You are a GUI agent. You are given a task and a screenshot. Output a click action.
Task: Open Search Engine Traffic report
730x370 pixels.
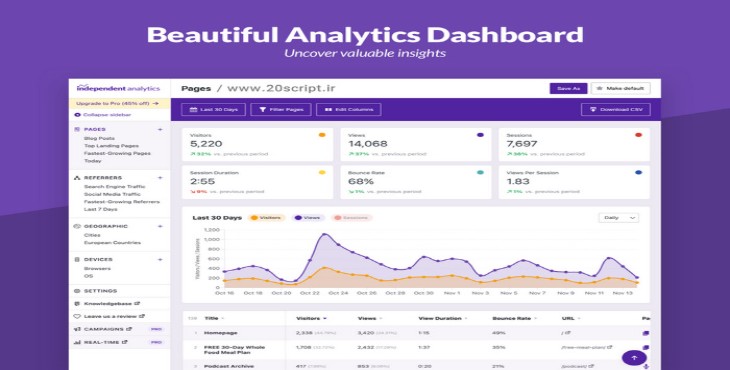point(115,187)
